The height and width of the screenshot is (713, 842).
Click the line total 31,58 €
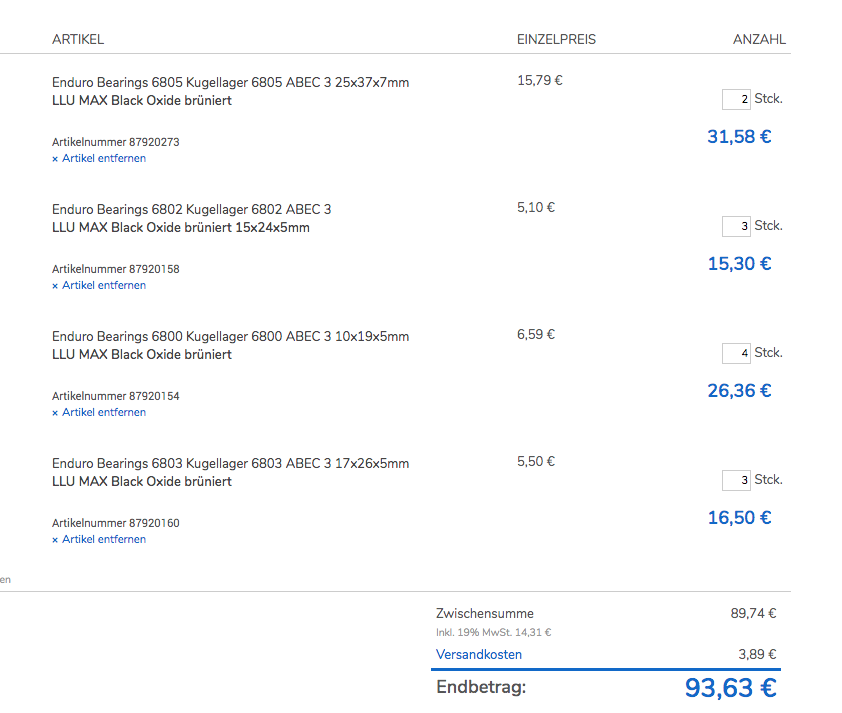[739, 137]
